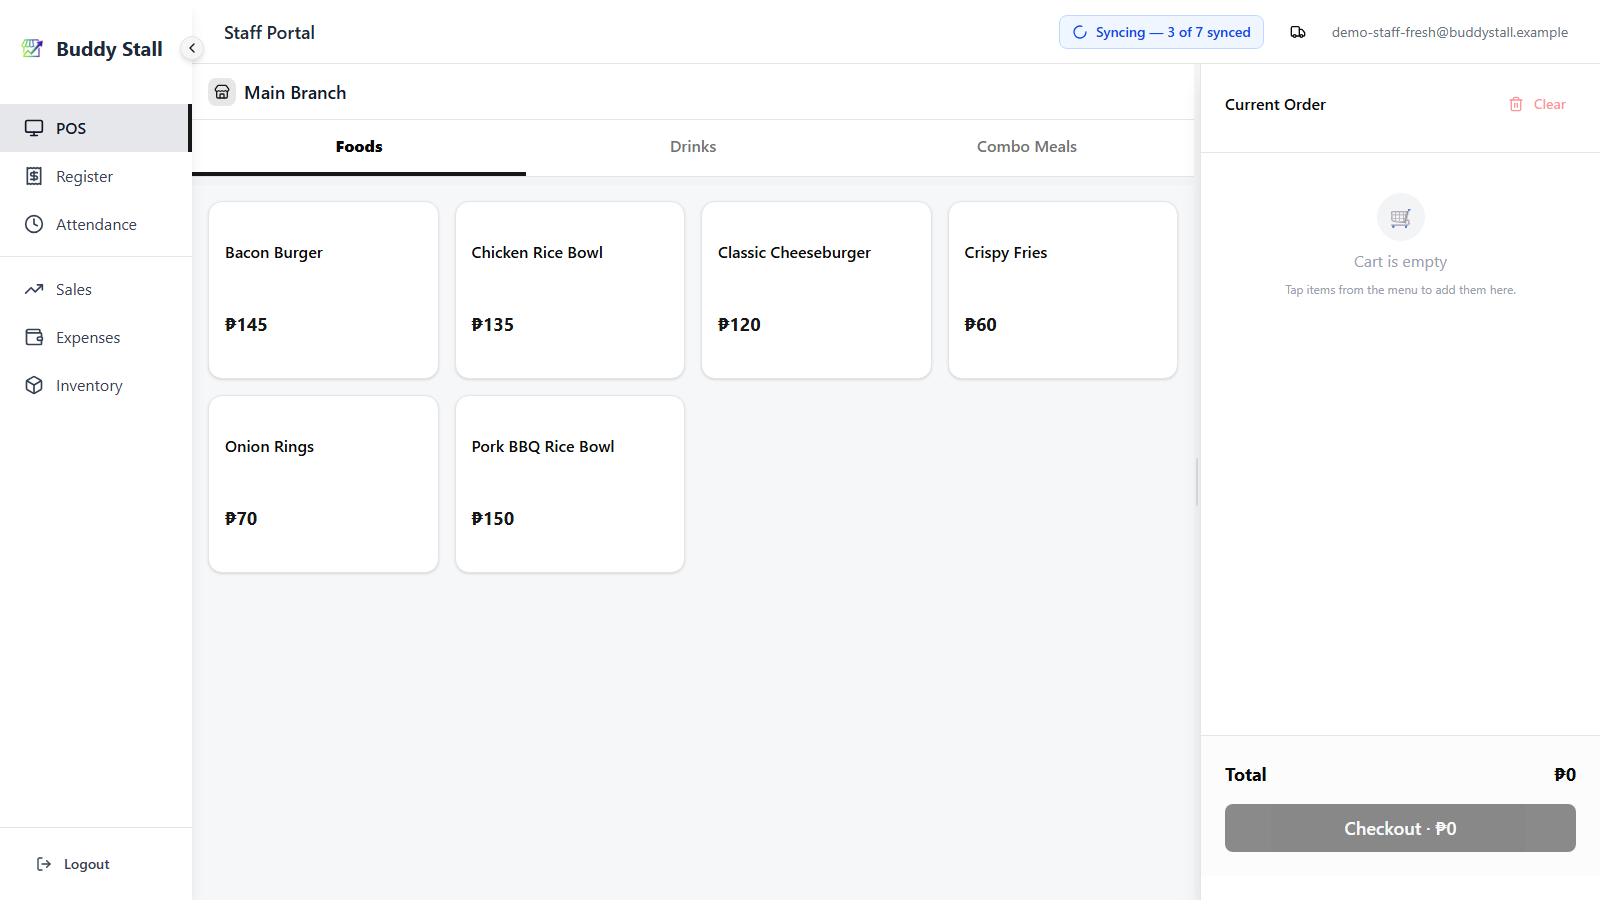Click the Buddy Stall logo icon

pyautogui.click(x=32, y=48)
